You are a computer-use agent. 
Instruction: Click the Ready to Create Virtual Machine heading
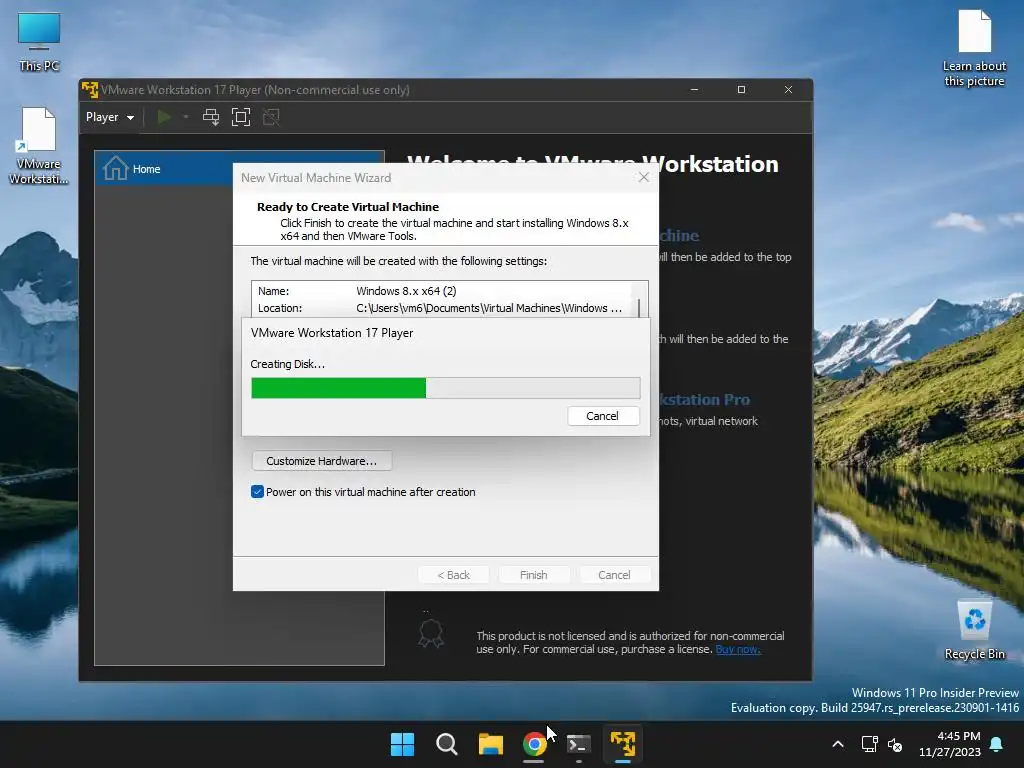(x=348, y=207)
